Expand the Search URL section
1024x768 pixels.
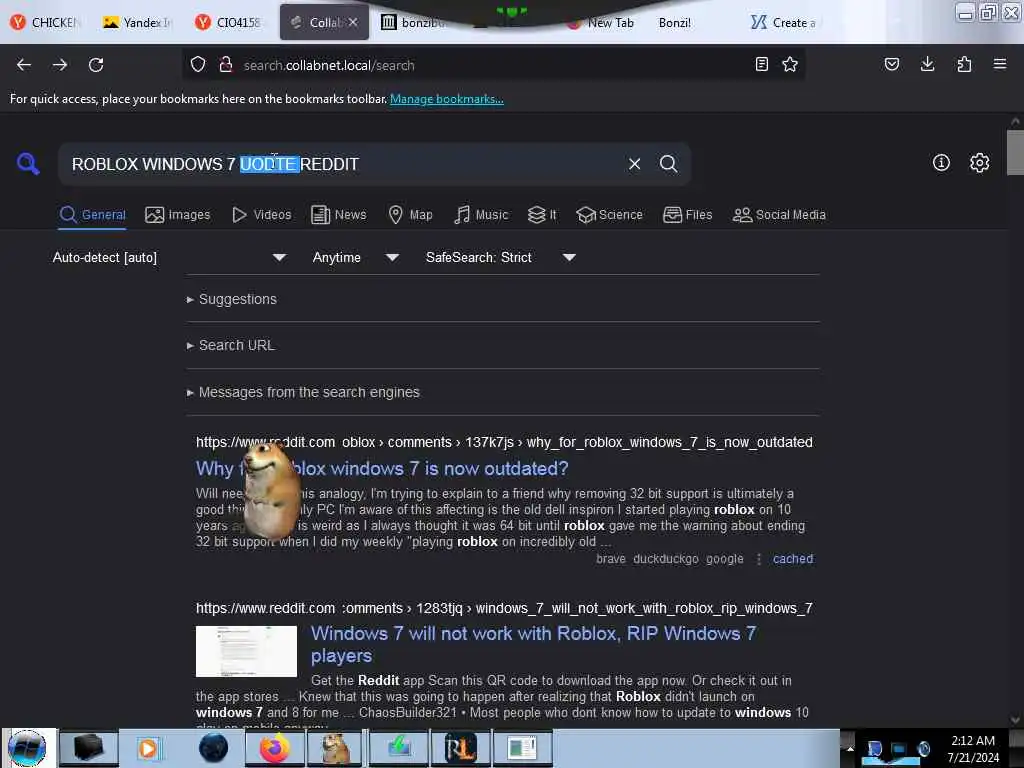pyautogui.click(x=231, y=345)
